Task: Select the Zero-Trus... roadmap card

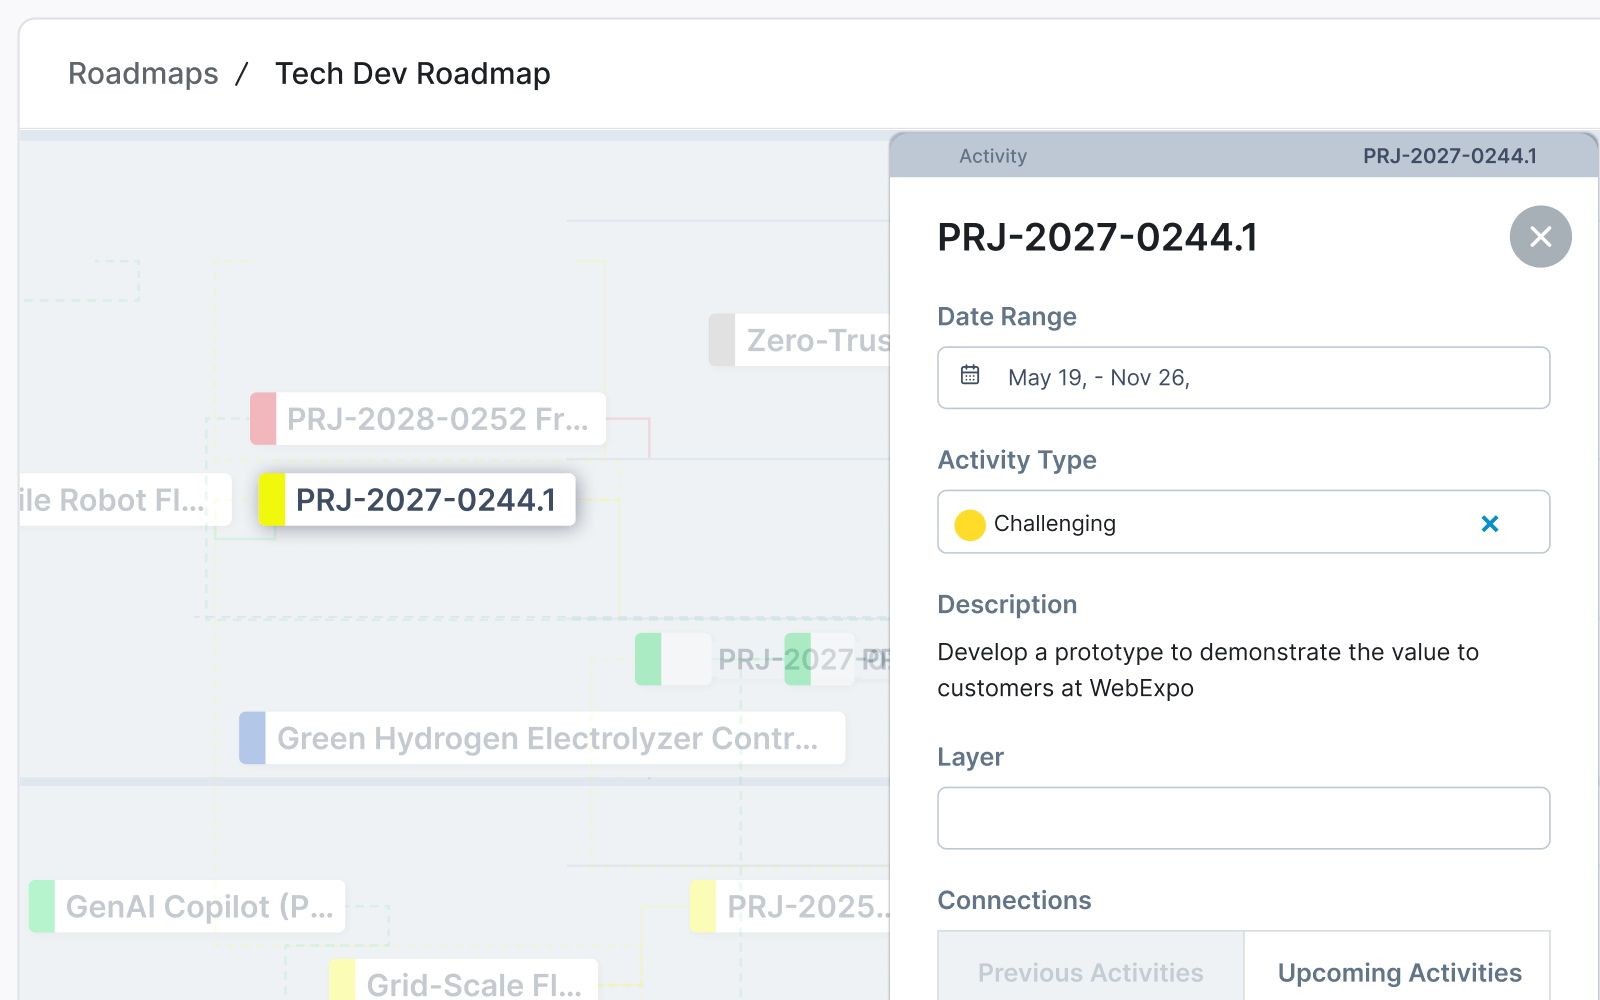Action: coord(799,340)
